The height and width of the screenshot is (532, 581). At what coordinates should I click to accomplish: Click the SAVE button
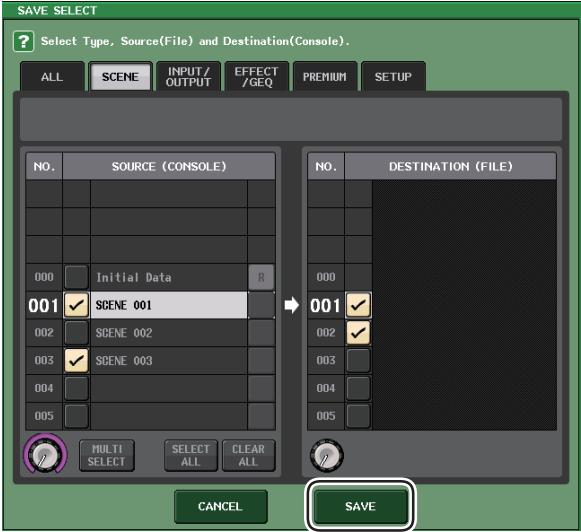coord(360,506)
